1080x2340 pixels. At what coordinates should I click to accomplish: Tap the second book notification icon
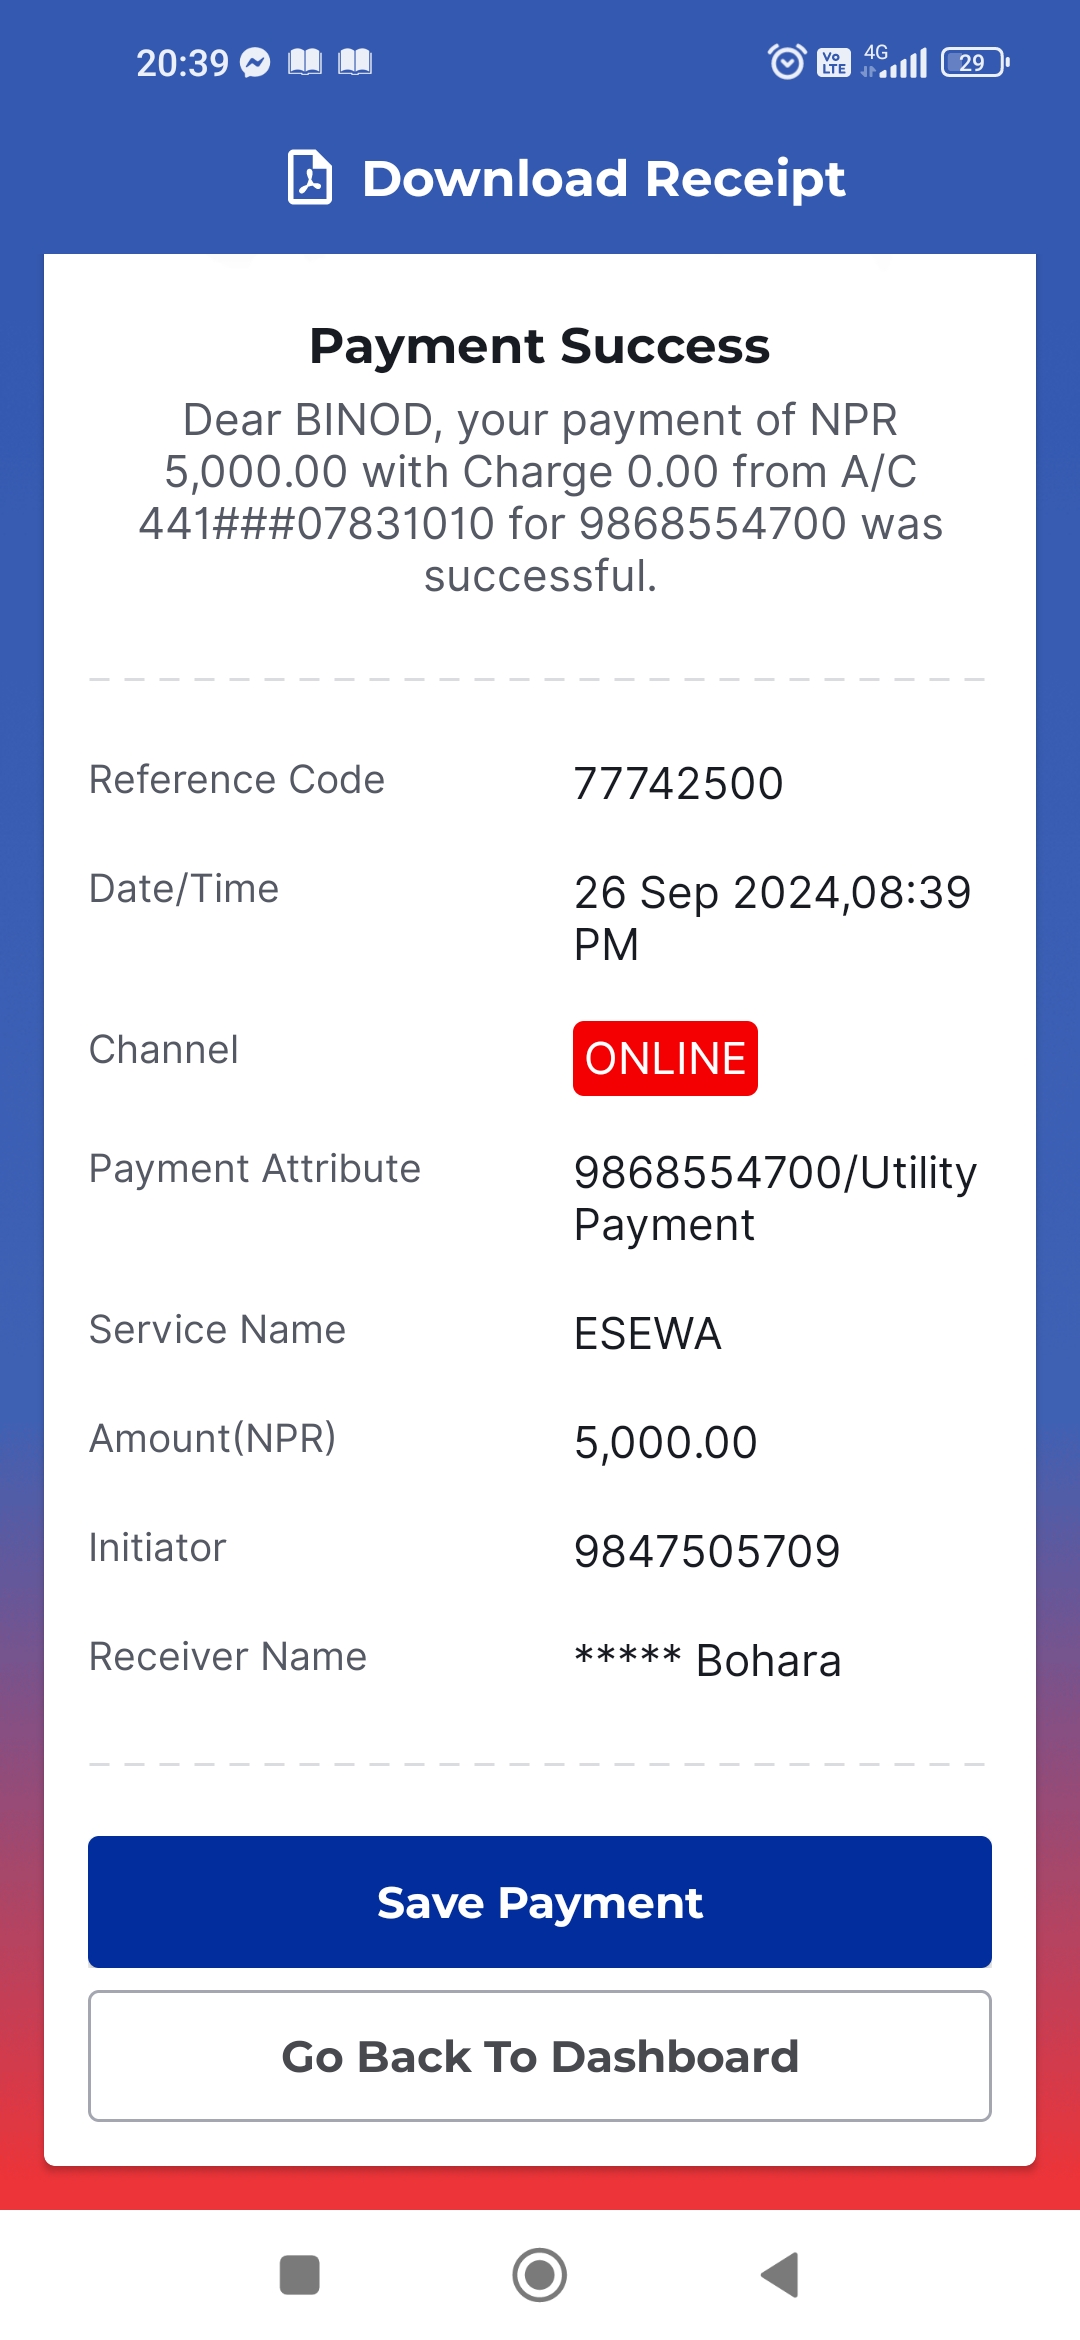tap(355, 63)
